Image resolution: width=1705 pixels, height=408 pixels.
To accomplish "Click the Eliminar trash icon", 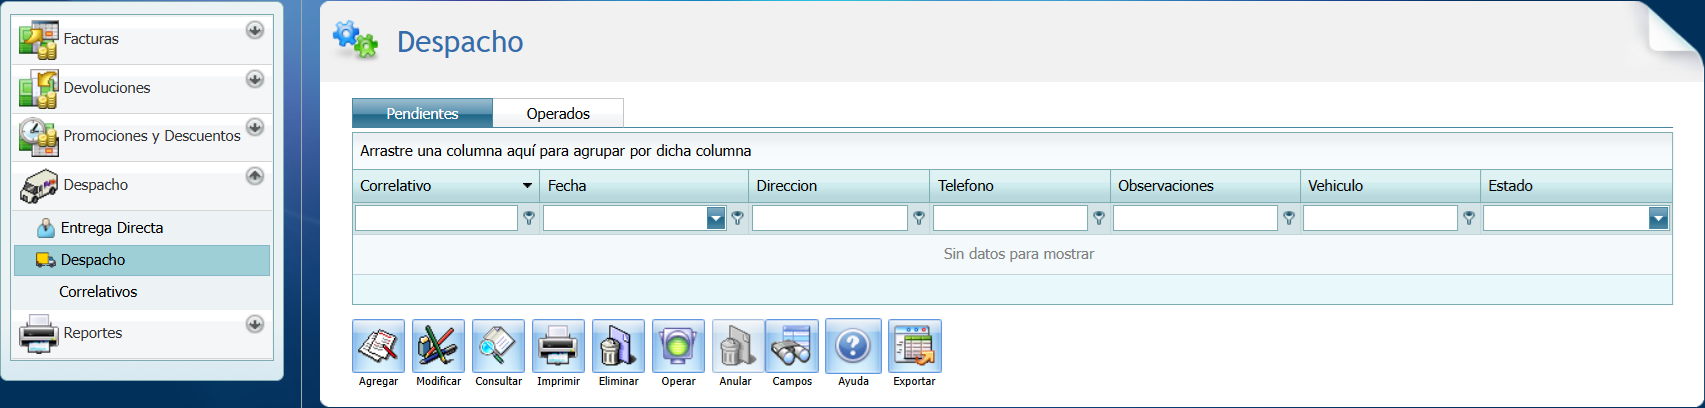I will click(619, 346).
